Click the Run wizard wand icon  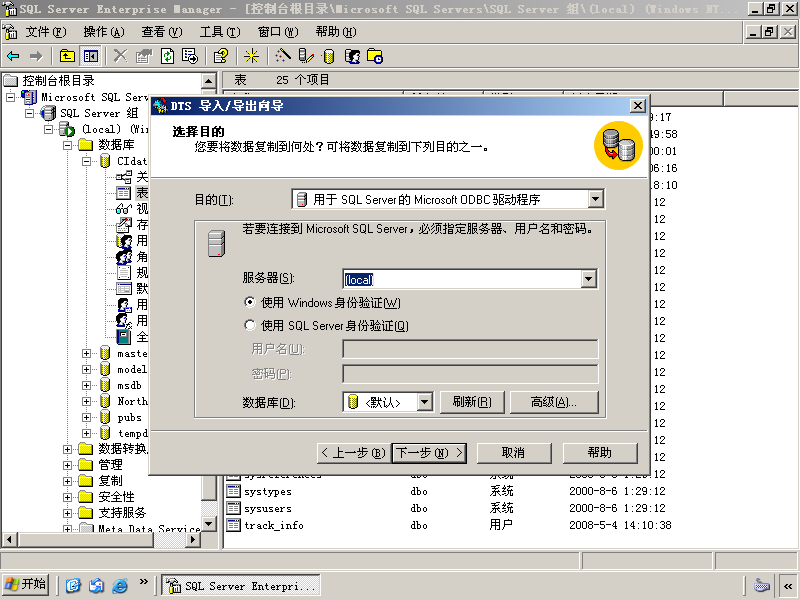click(x=283, y=56)
